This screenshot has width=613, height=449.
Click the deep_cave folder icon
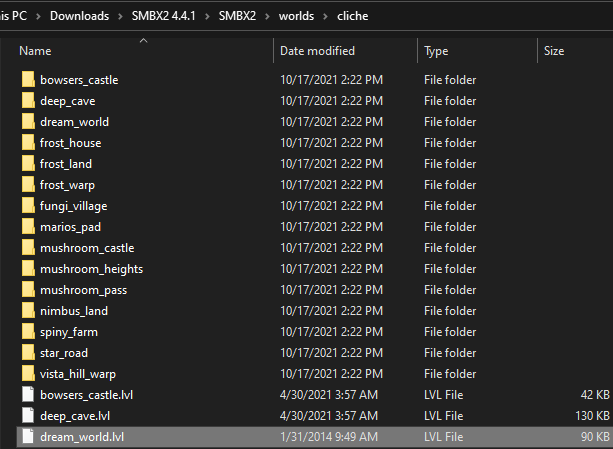click(x=28, y=101)
